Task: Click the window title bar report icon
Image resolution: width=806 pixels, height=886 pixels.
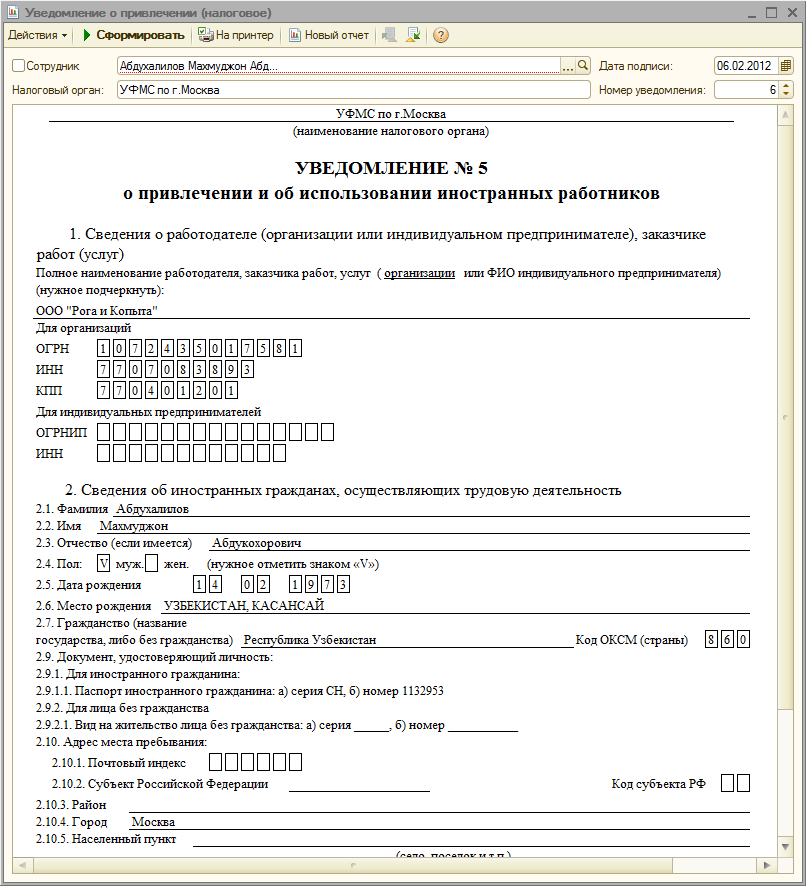Action: [13, 12]
